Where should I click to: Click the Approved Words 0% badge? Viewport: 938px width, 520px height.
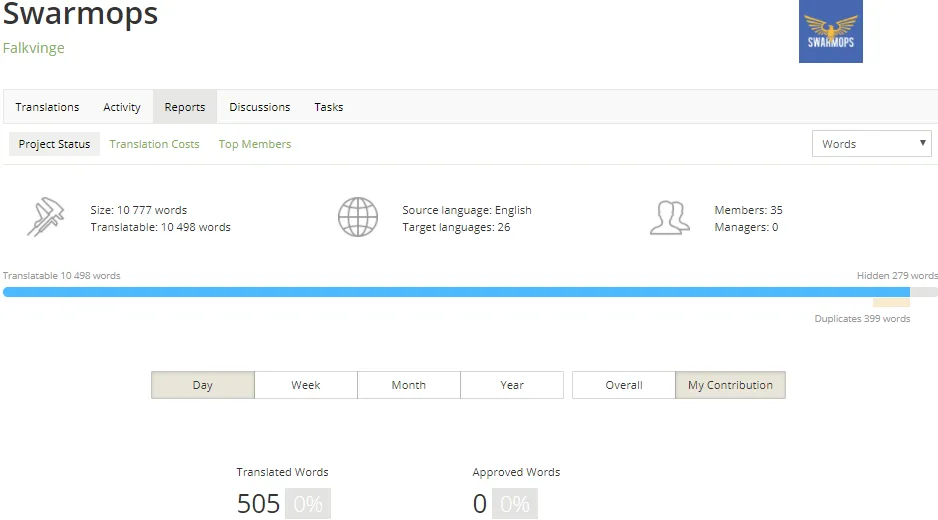coord(515,504)
